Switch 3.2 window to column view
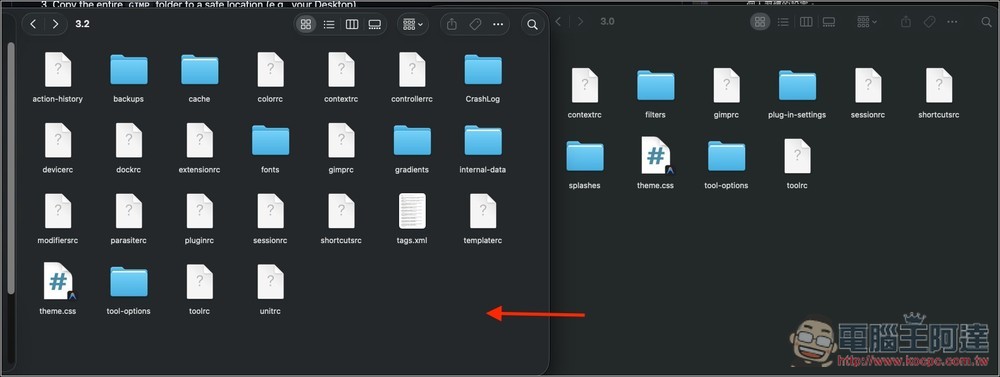The image size is (1000, 377). click(351, 24)
